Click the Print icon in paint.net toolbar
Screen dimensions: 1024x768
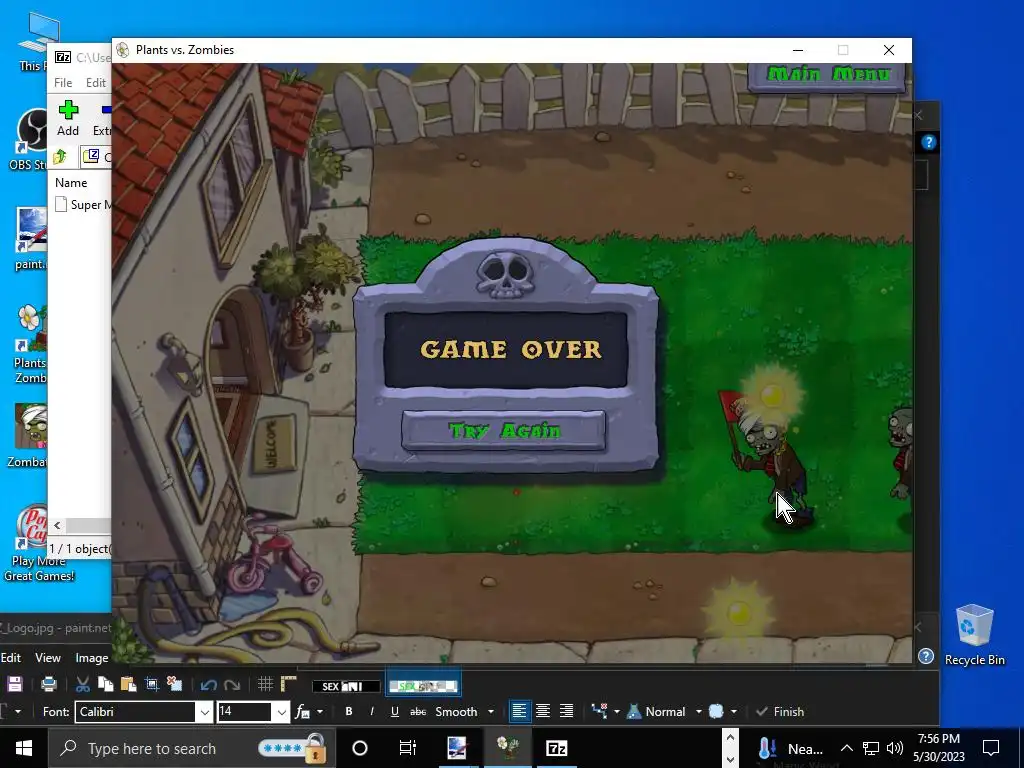click(x=48, y=684)
